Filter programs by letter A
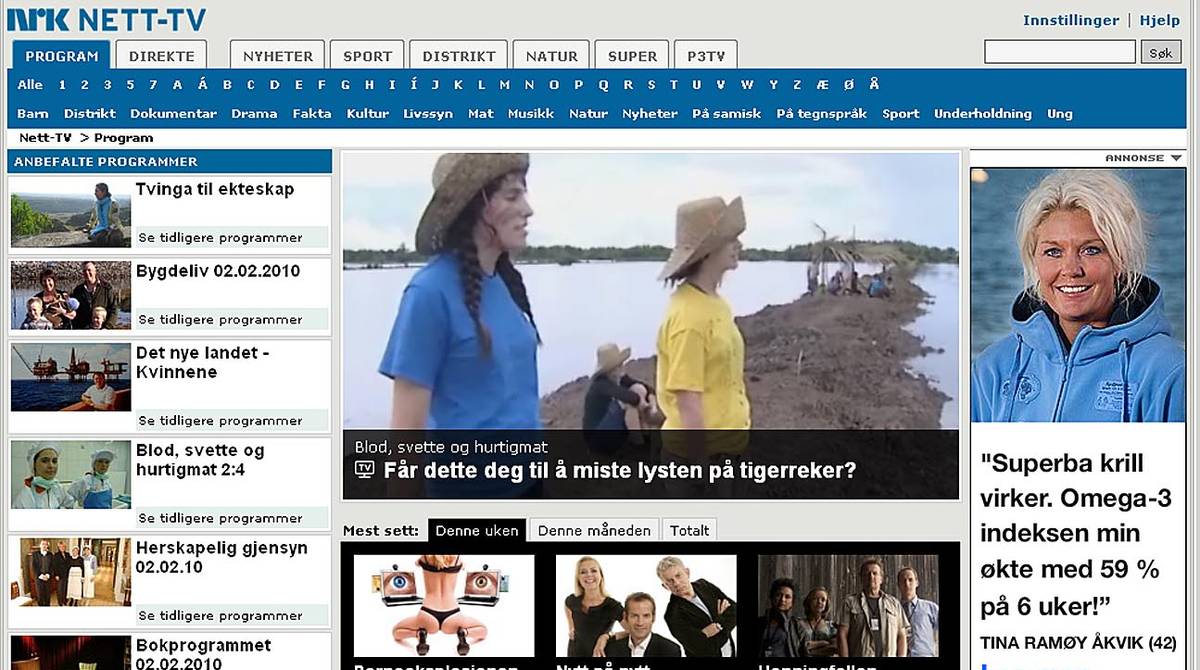1200x670 pixels. coord(177,85)
